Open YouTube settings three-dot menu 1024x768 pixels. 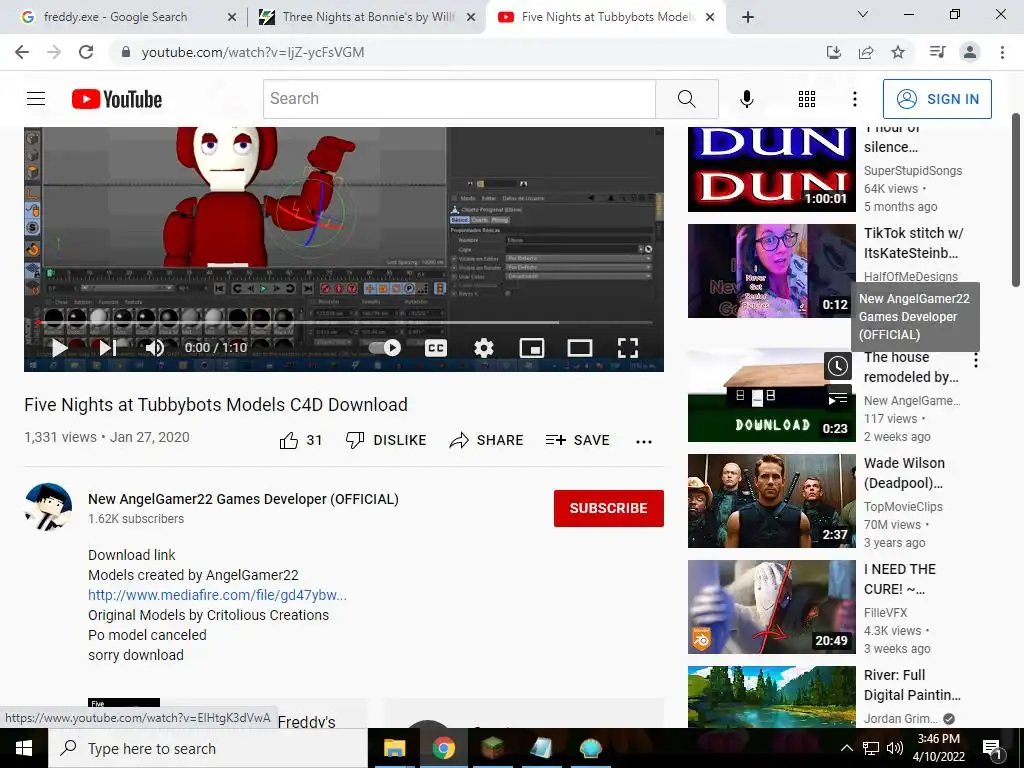point(854,99)
